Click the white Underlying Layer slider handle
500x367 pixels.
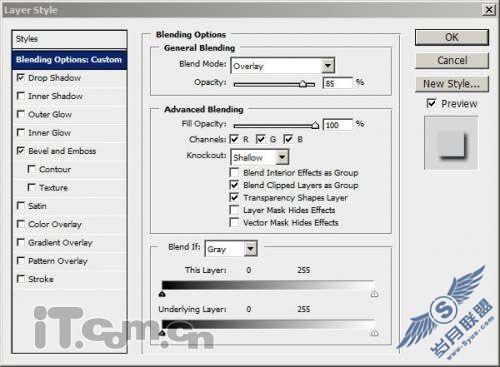point(374,333)
